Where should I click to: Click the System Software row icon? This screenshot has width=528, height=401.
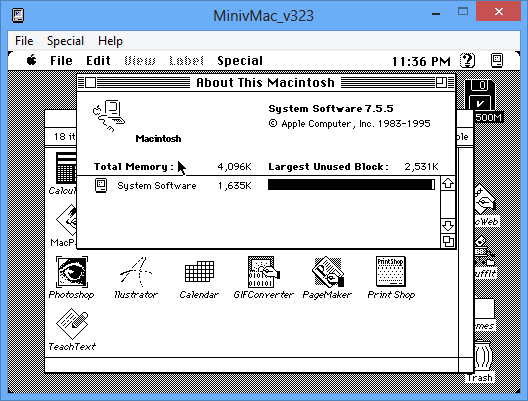101,186
